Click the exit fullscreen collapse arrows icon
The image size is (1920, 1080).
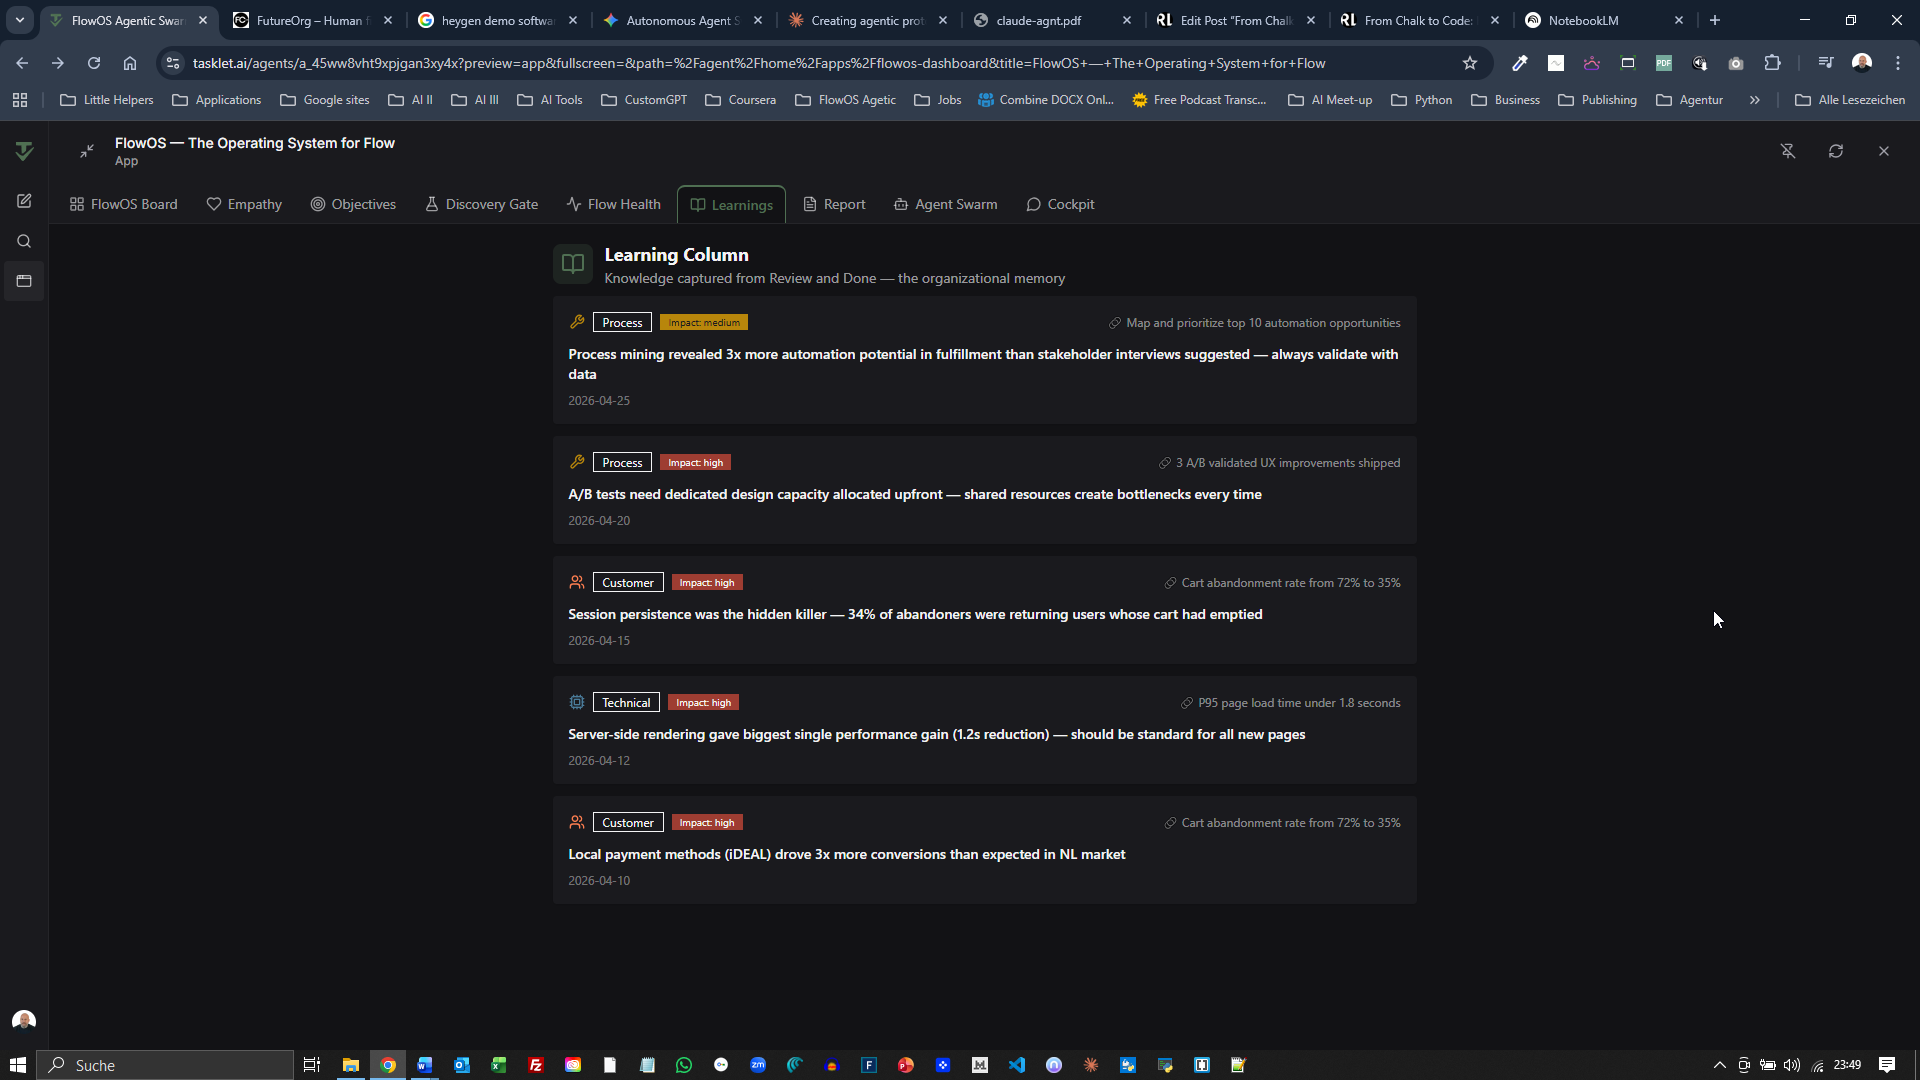pos(87,151)
